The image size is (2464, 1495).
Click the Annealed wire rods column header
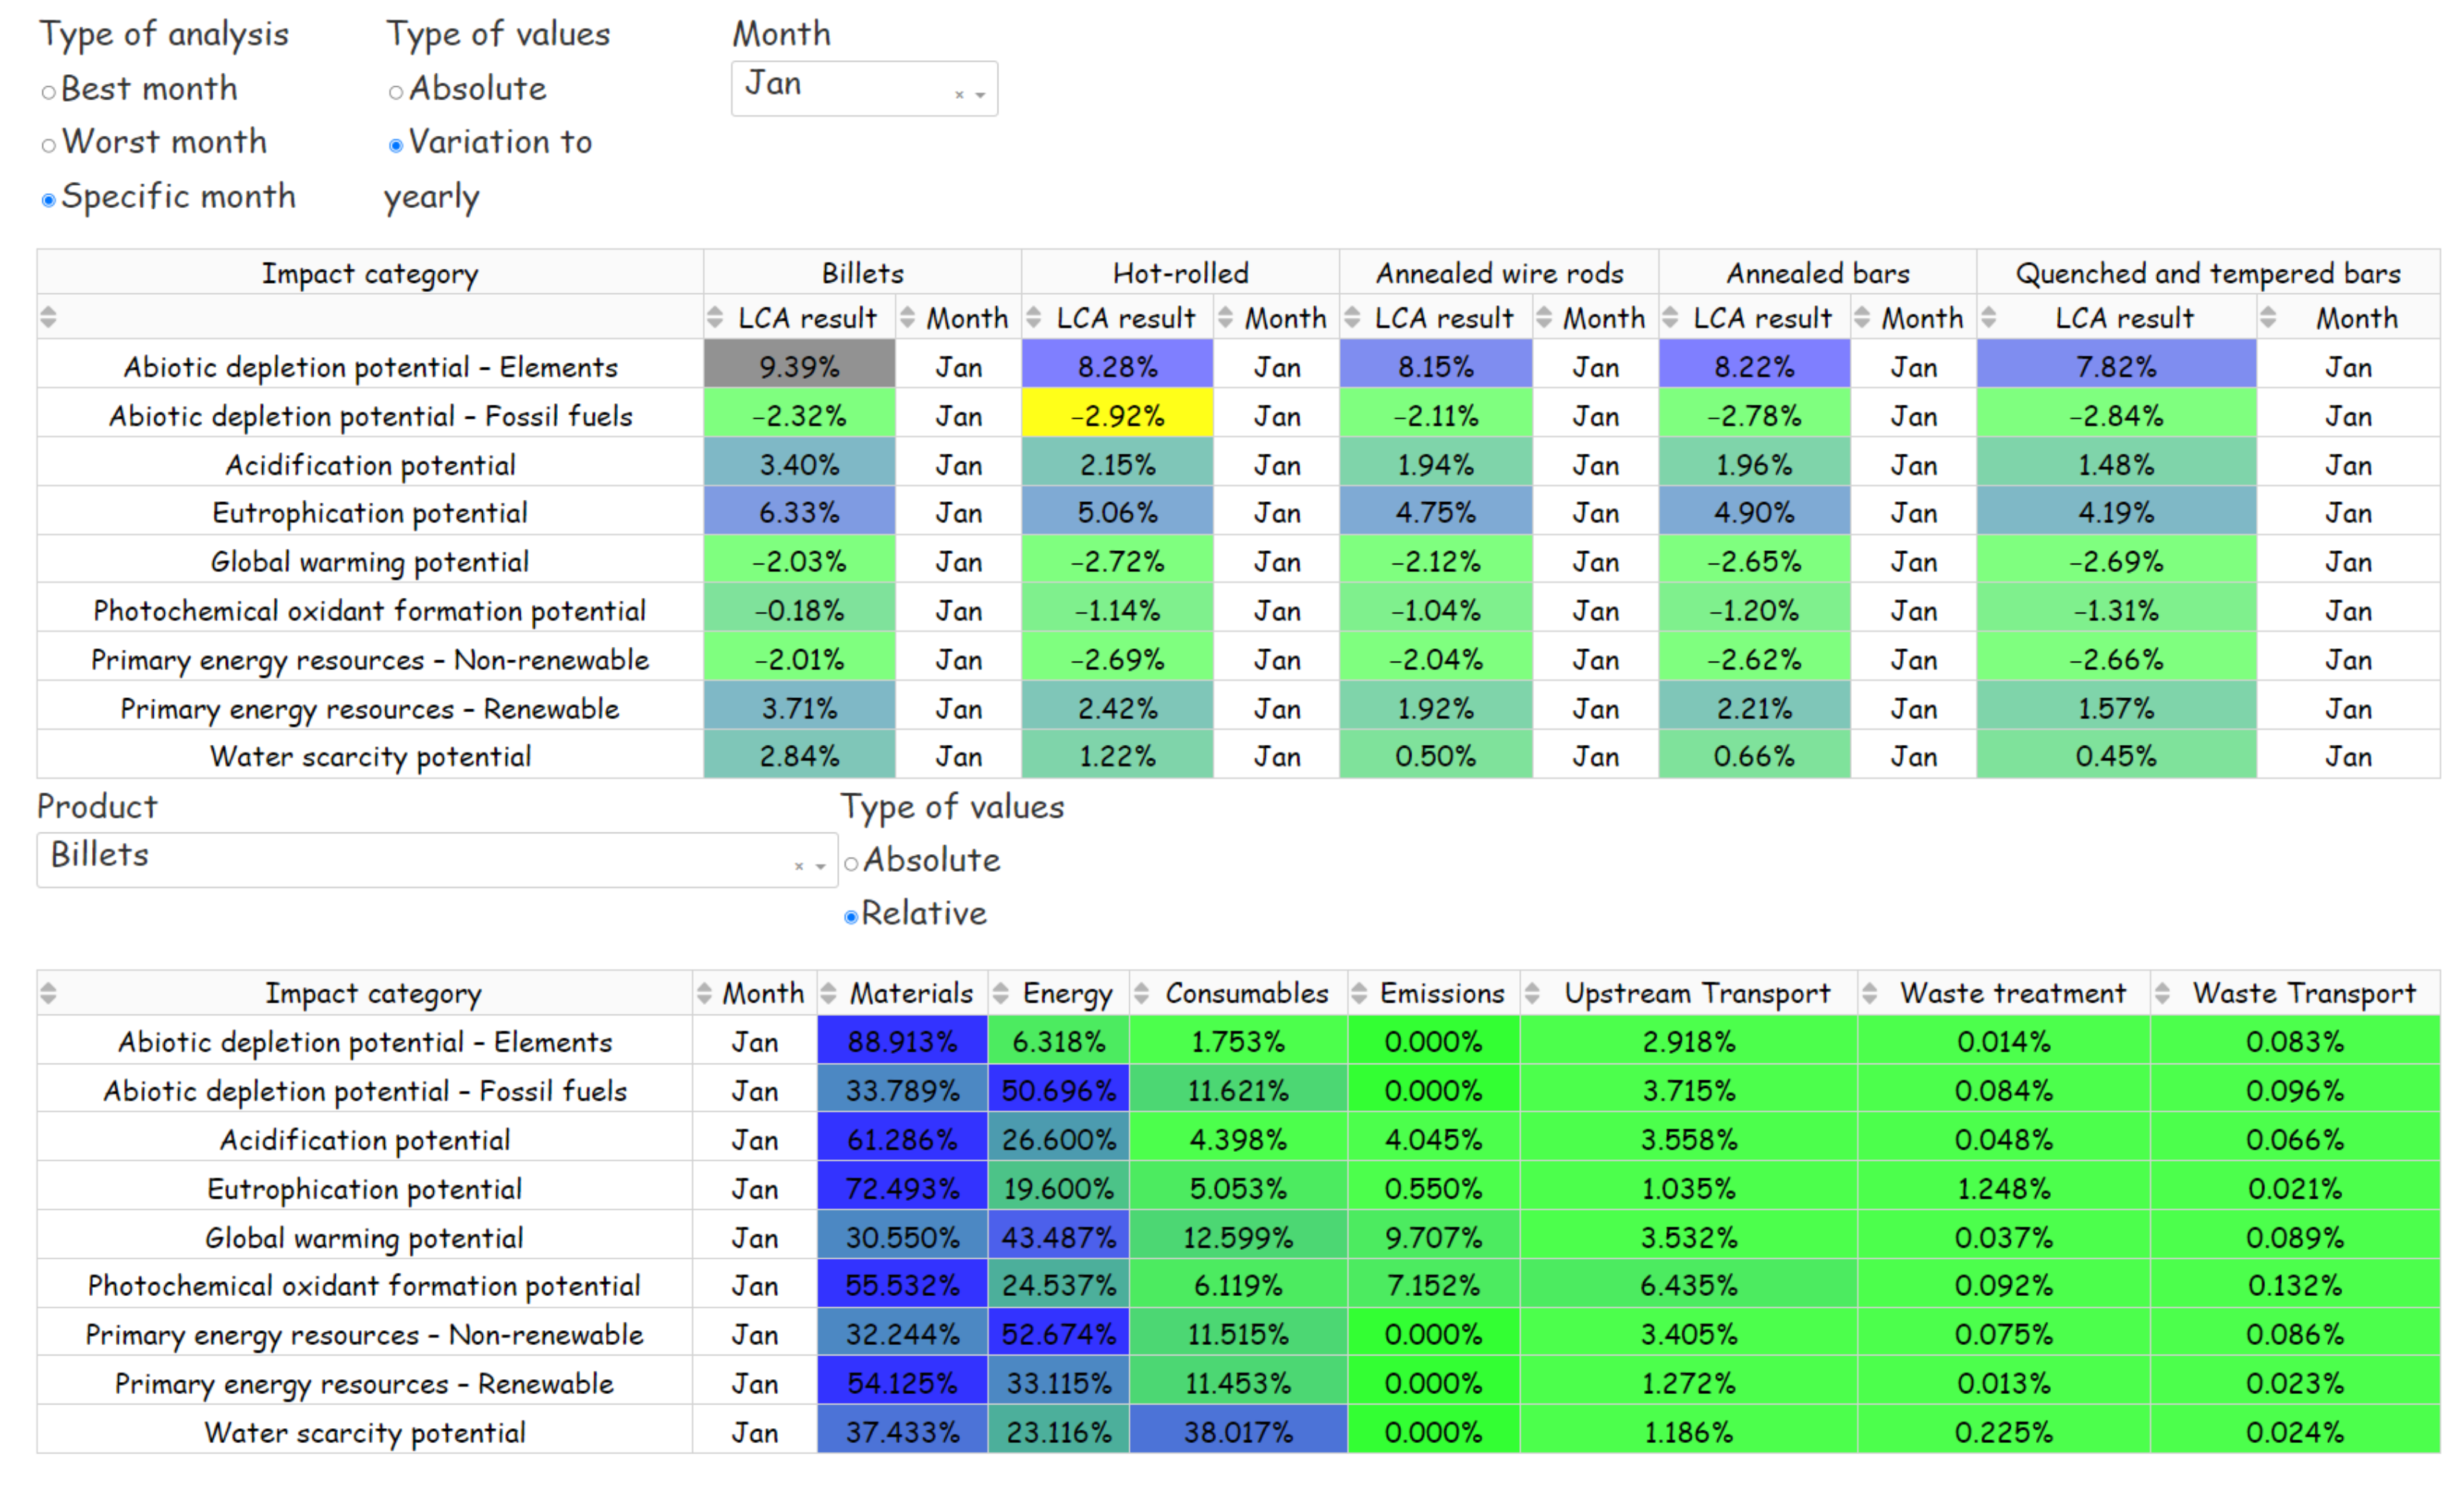[1498, 273]
